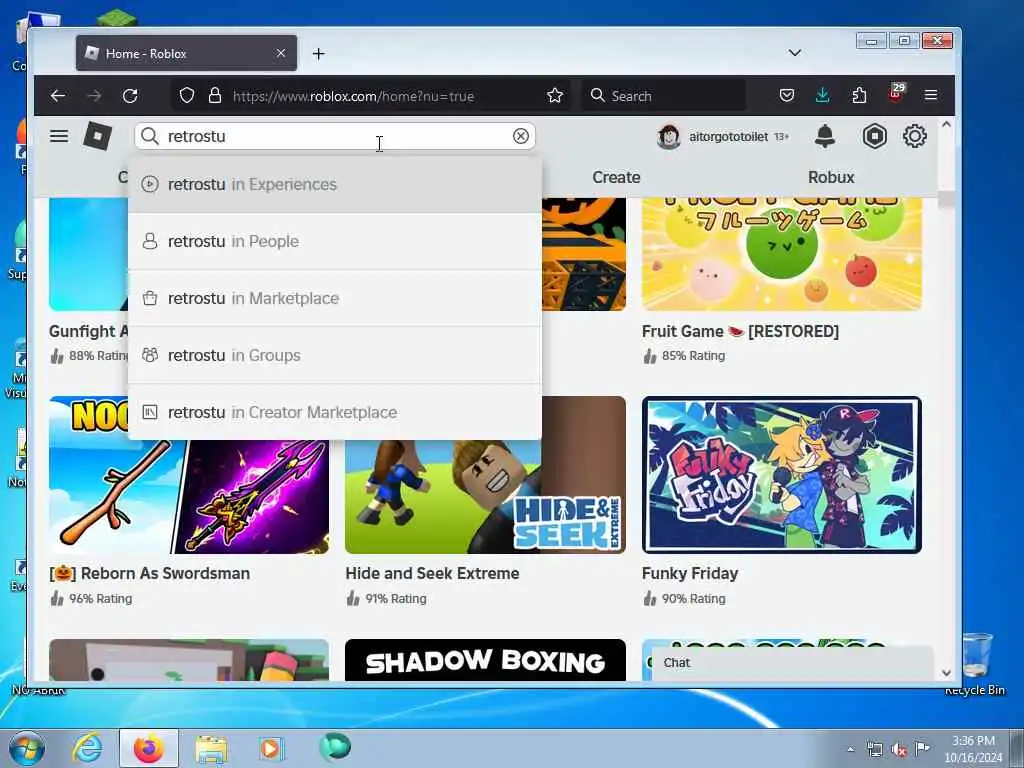Open the Roblox left navigation menu
This screenshot has height=768, width=1024.
[59, 136]
